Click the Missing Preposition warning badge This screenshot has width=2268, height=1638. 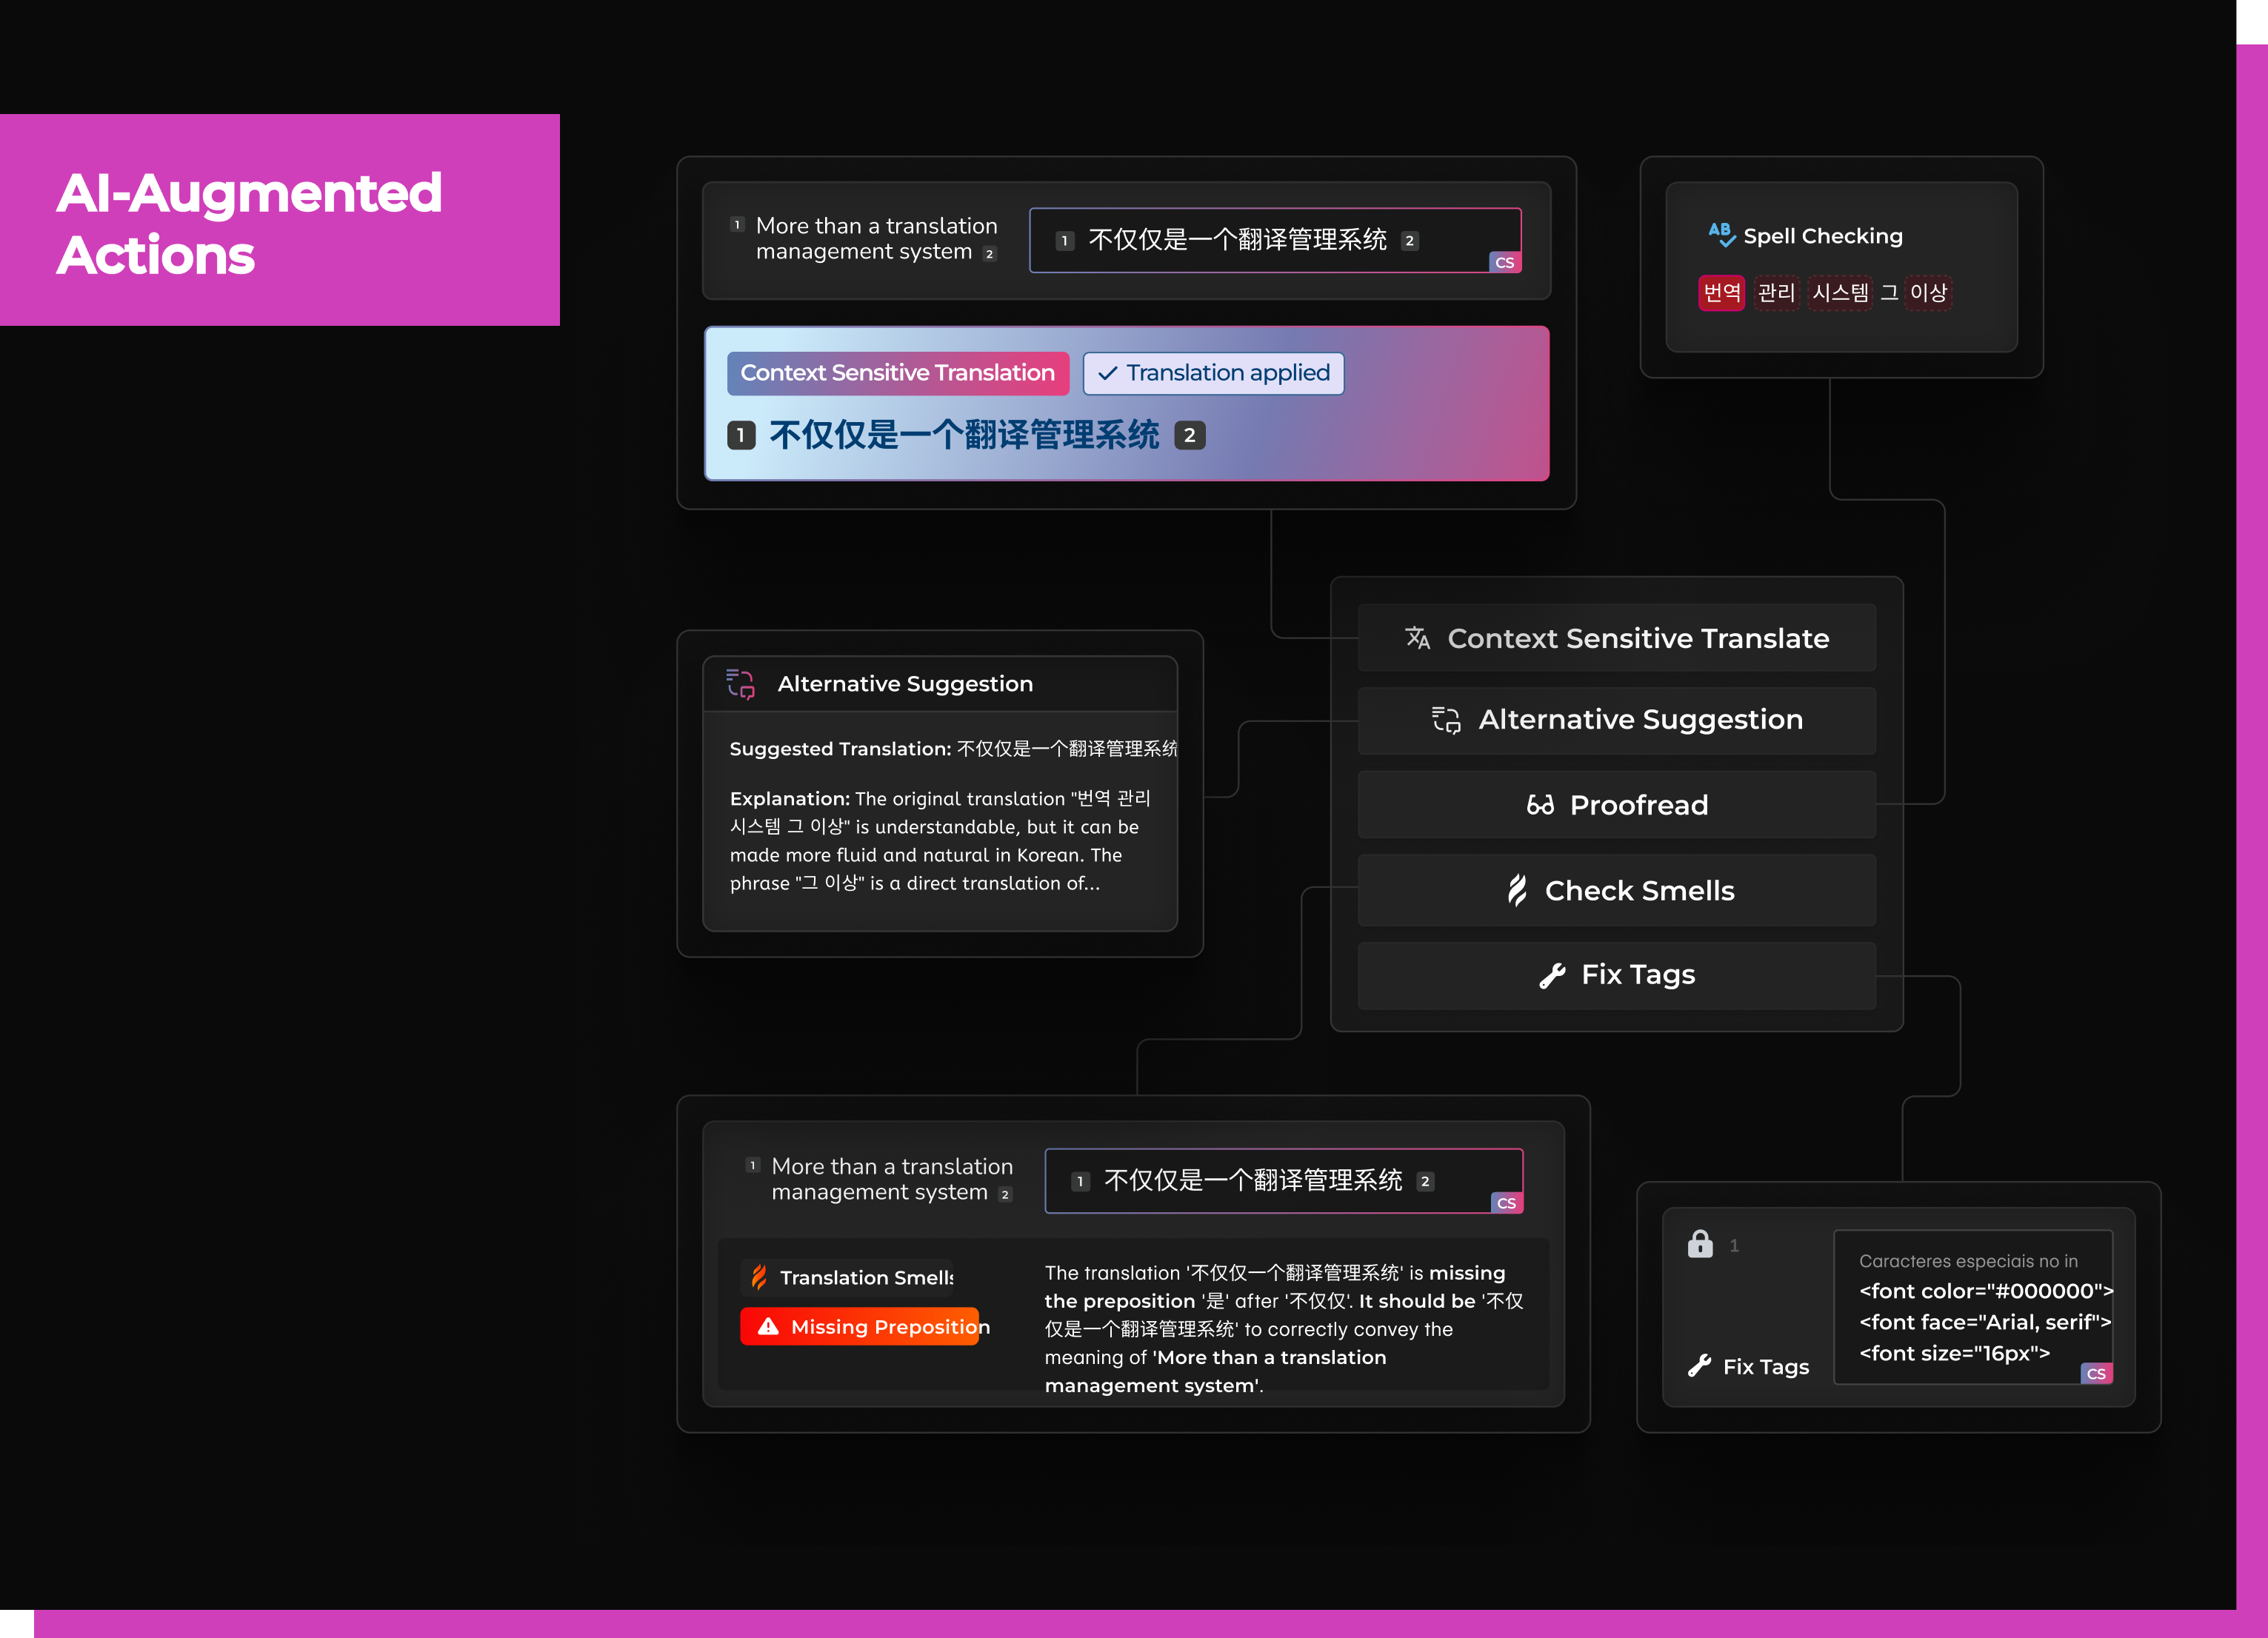tap(861, 1326)
